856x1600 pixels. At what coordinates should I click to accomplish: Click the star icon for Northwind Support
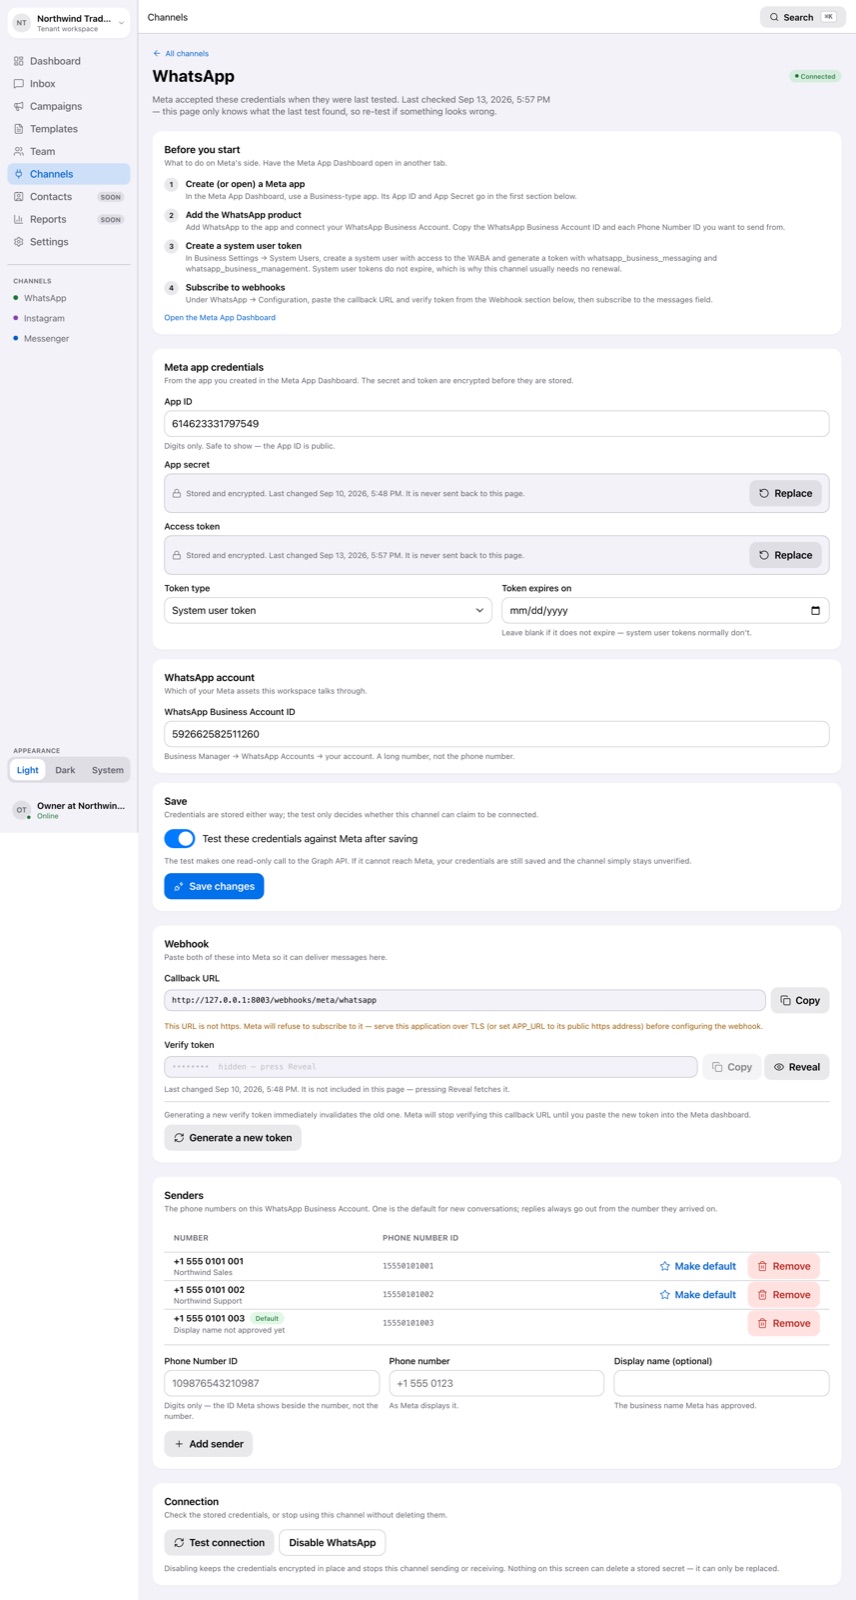[665, 1294]
